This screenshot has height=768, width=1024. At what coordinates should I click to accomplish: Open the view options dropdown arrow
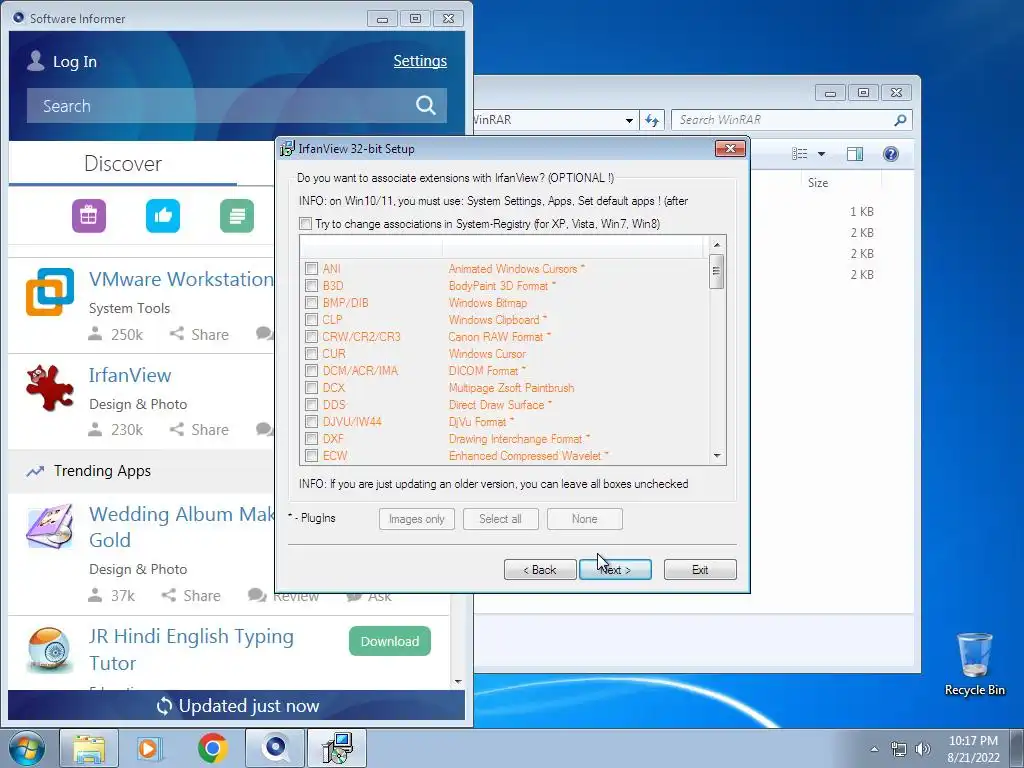click(x=822, y=153)
